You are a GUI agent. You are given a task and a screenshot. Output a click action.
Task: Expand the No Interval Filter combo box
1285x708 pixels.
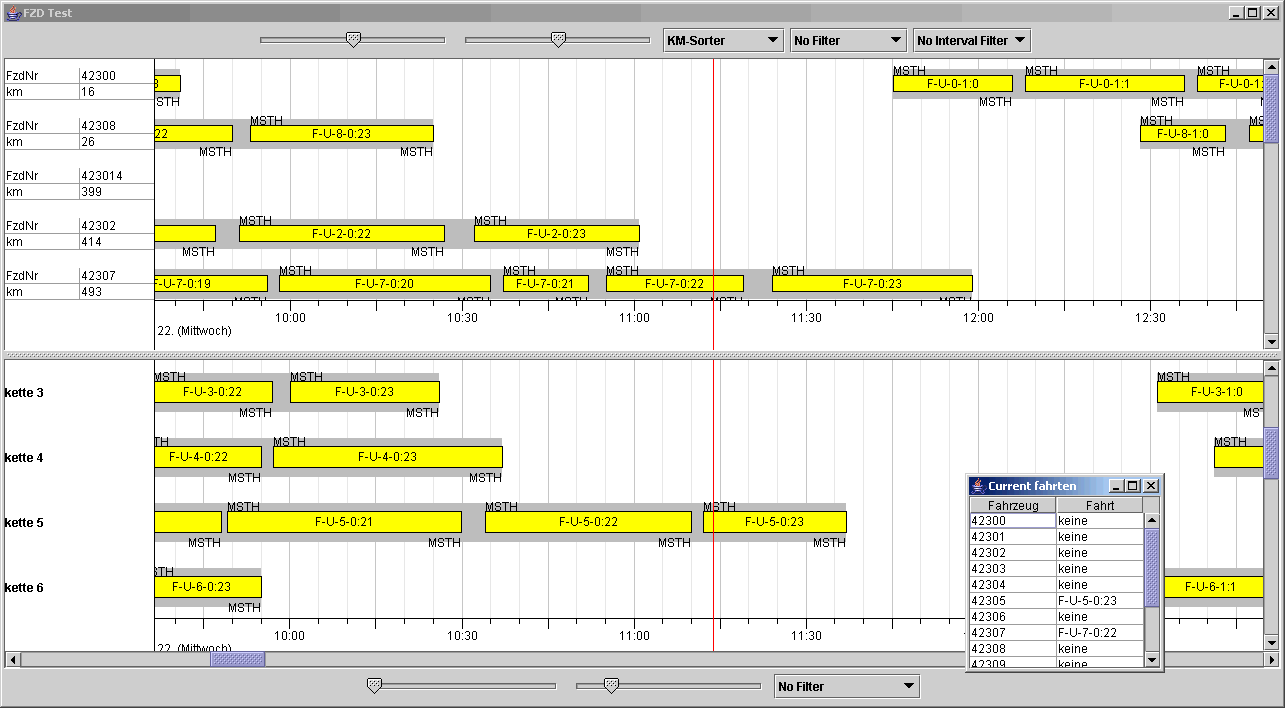pos(971,41)
